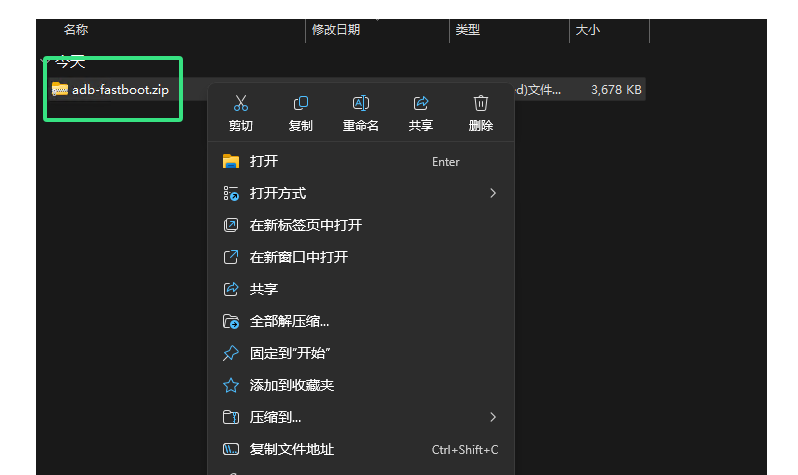Image resolution: width=798 pixels, height=475 pixels.
Task: Click the Share (共享) icon in top row
Action: tap(421, 103)
